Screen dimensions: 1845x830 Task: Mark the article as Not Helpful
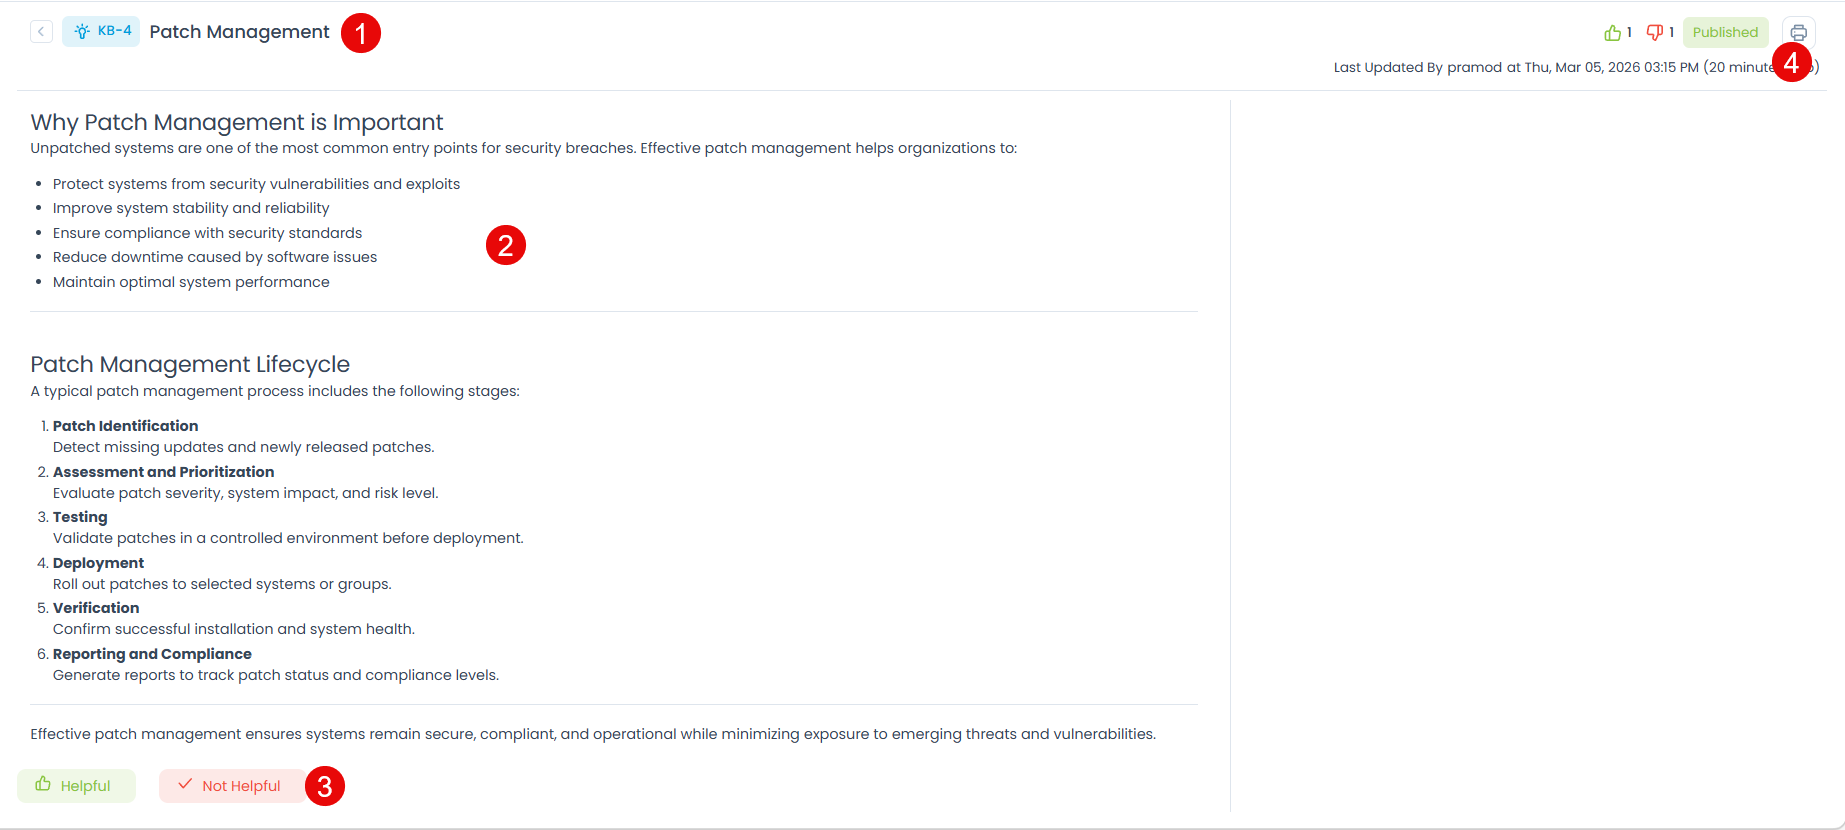coord(230,786)
